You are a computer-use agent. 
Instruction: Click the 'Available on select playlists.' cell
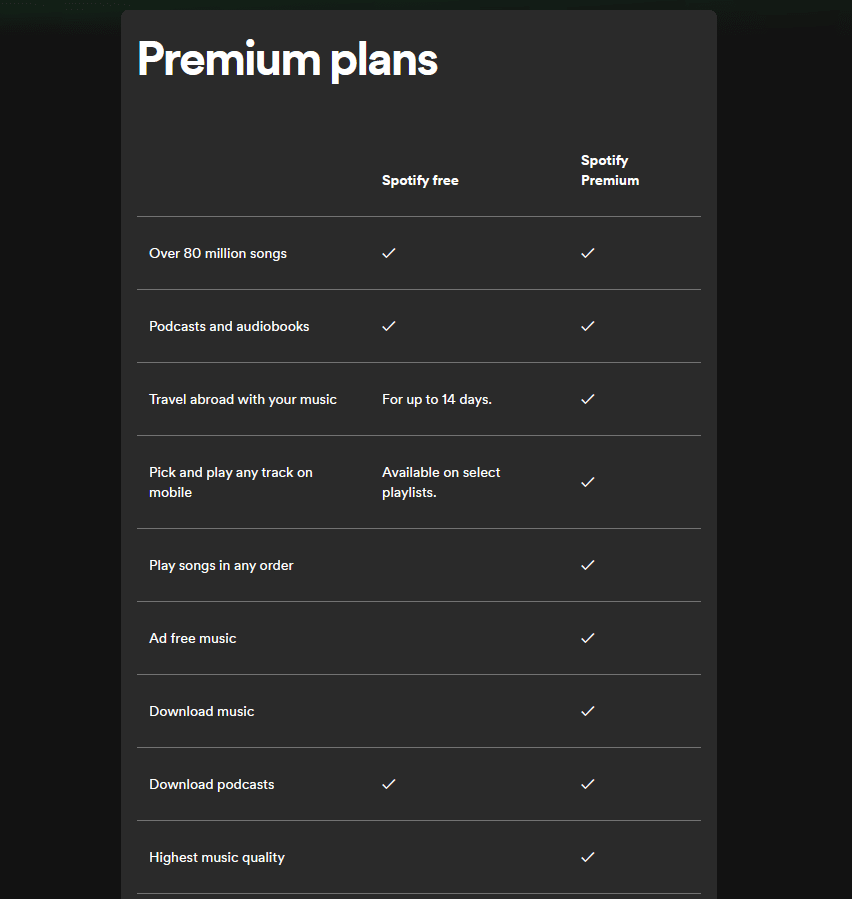coord(441,482)
